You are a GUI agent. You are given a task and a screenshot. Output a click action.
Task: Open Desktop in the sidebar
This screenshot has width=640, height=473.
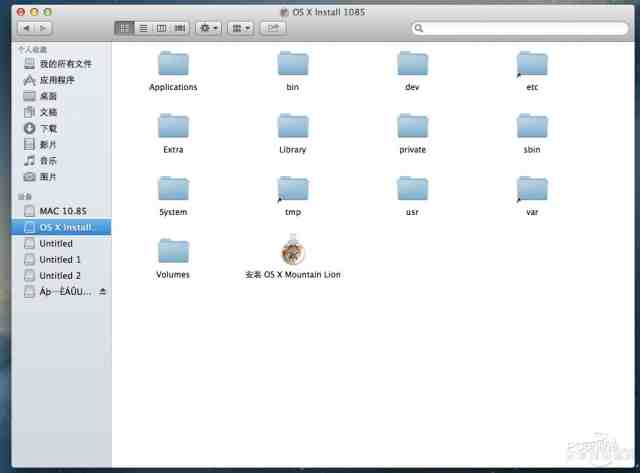point(61,96)
